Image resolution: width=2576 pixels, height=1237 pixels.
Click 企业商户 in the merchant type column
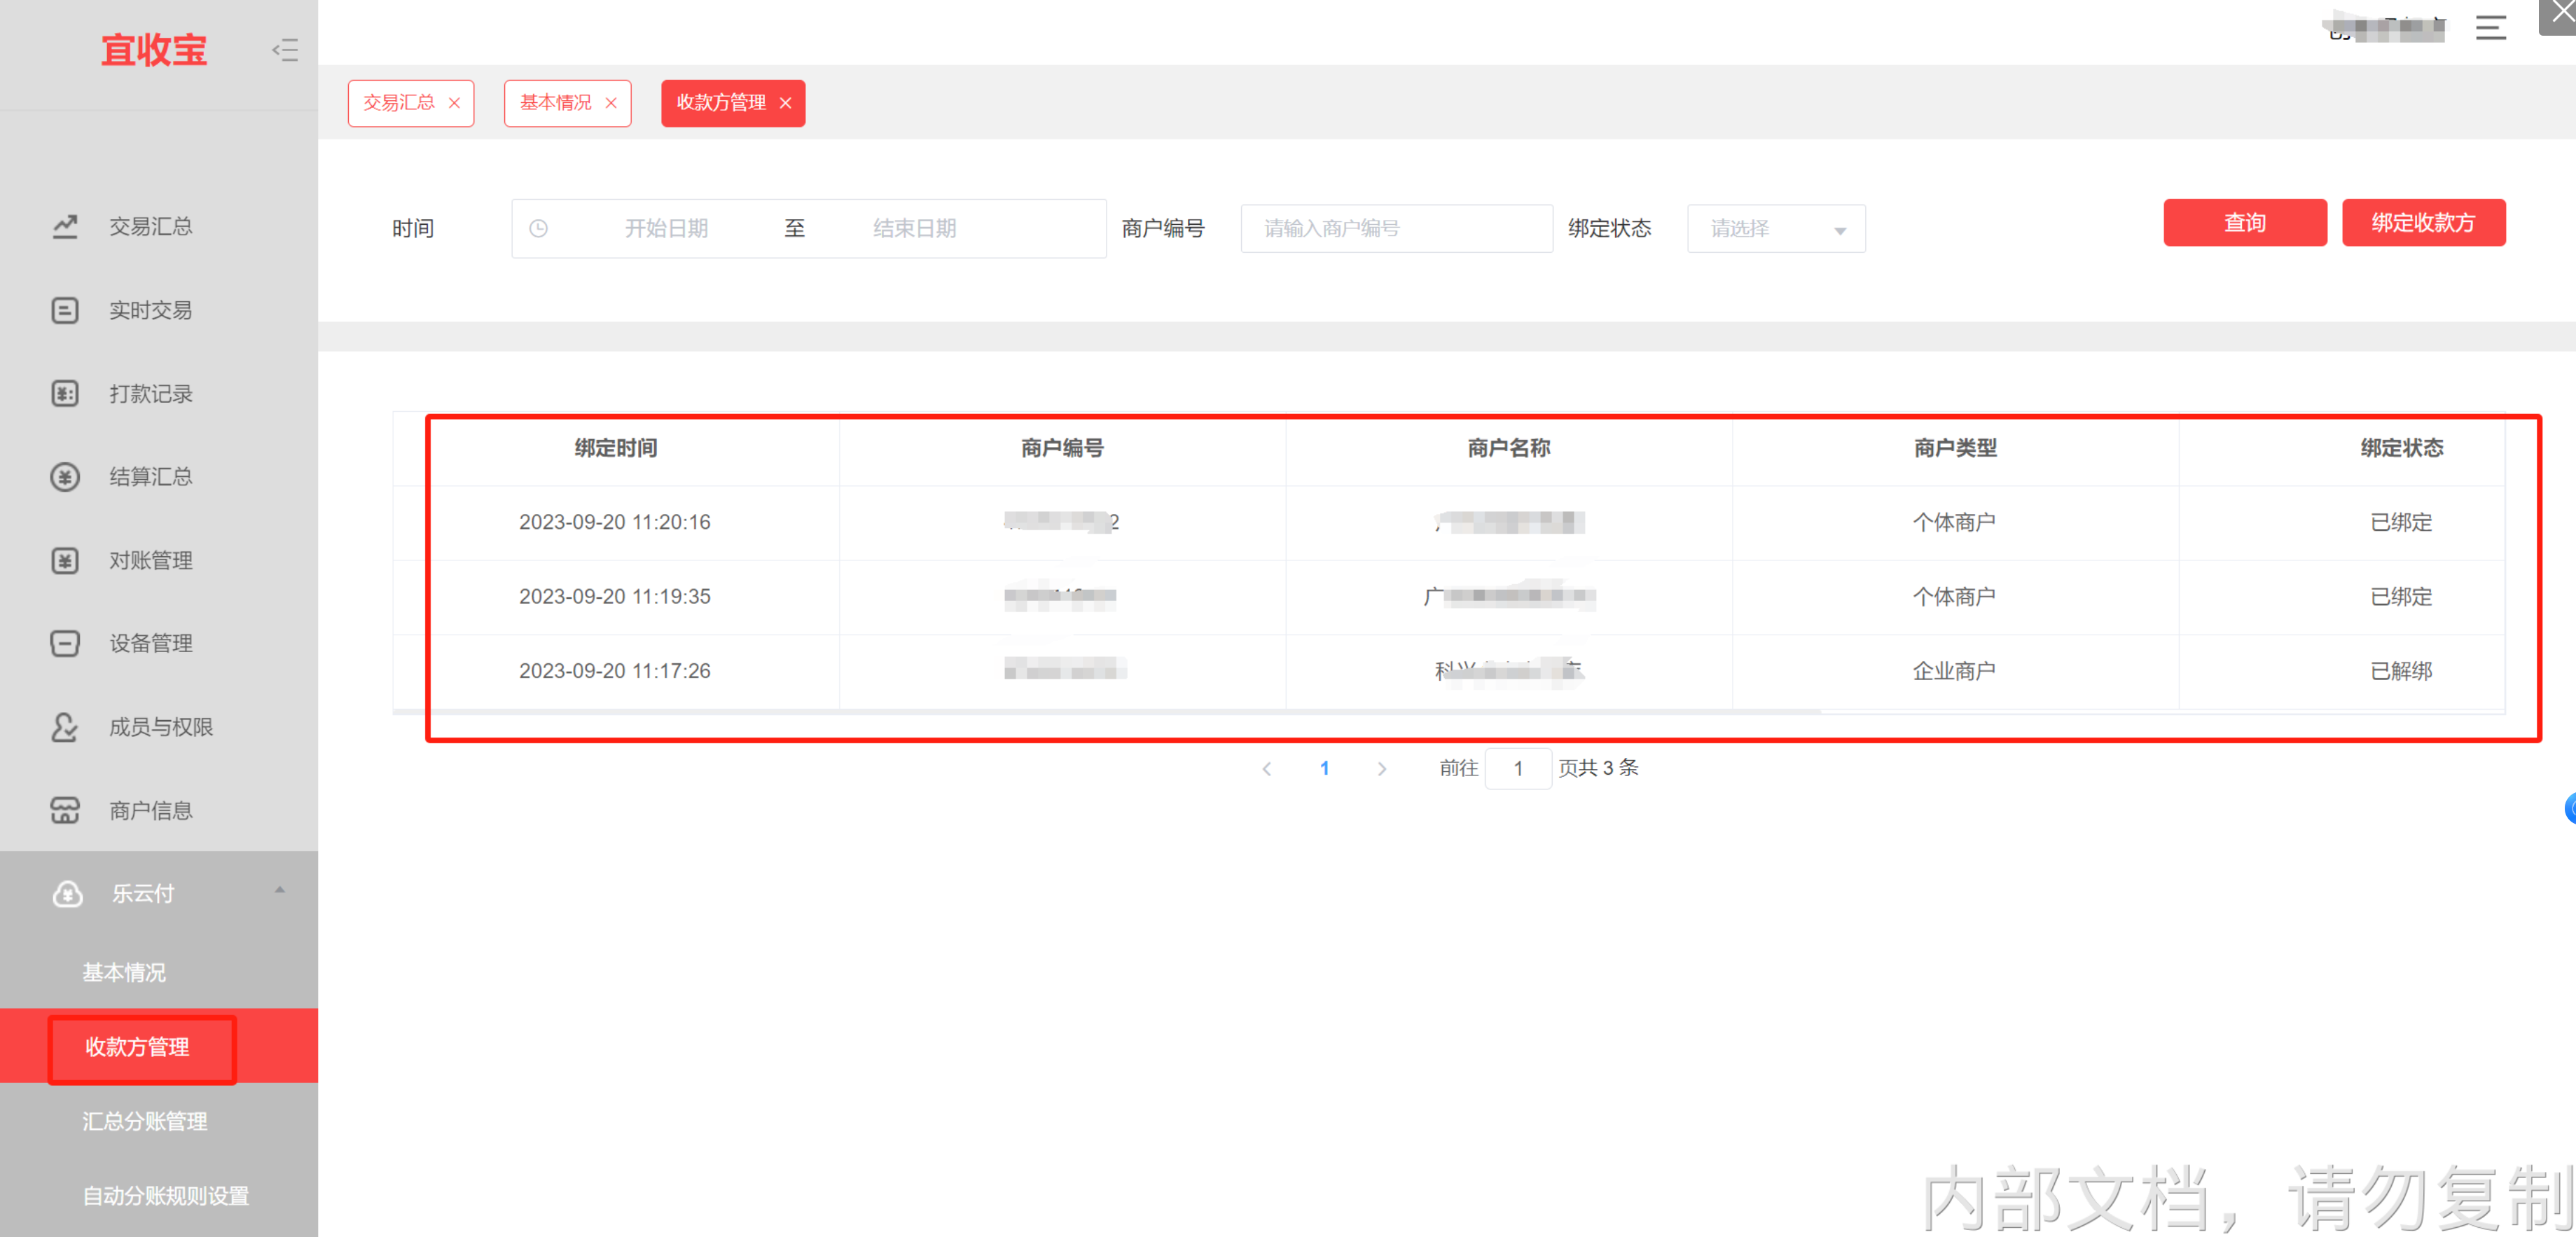pyautogui.click(x=1954, y=671)
